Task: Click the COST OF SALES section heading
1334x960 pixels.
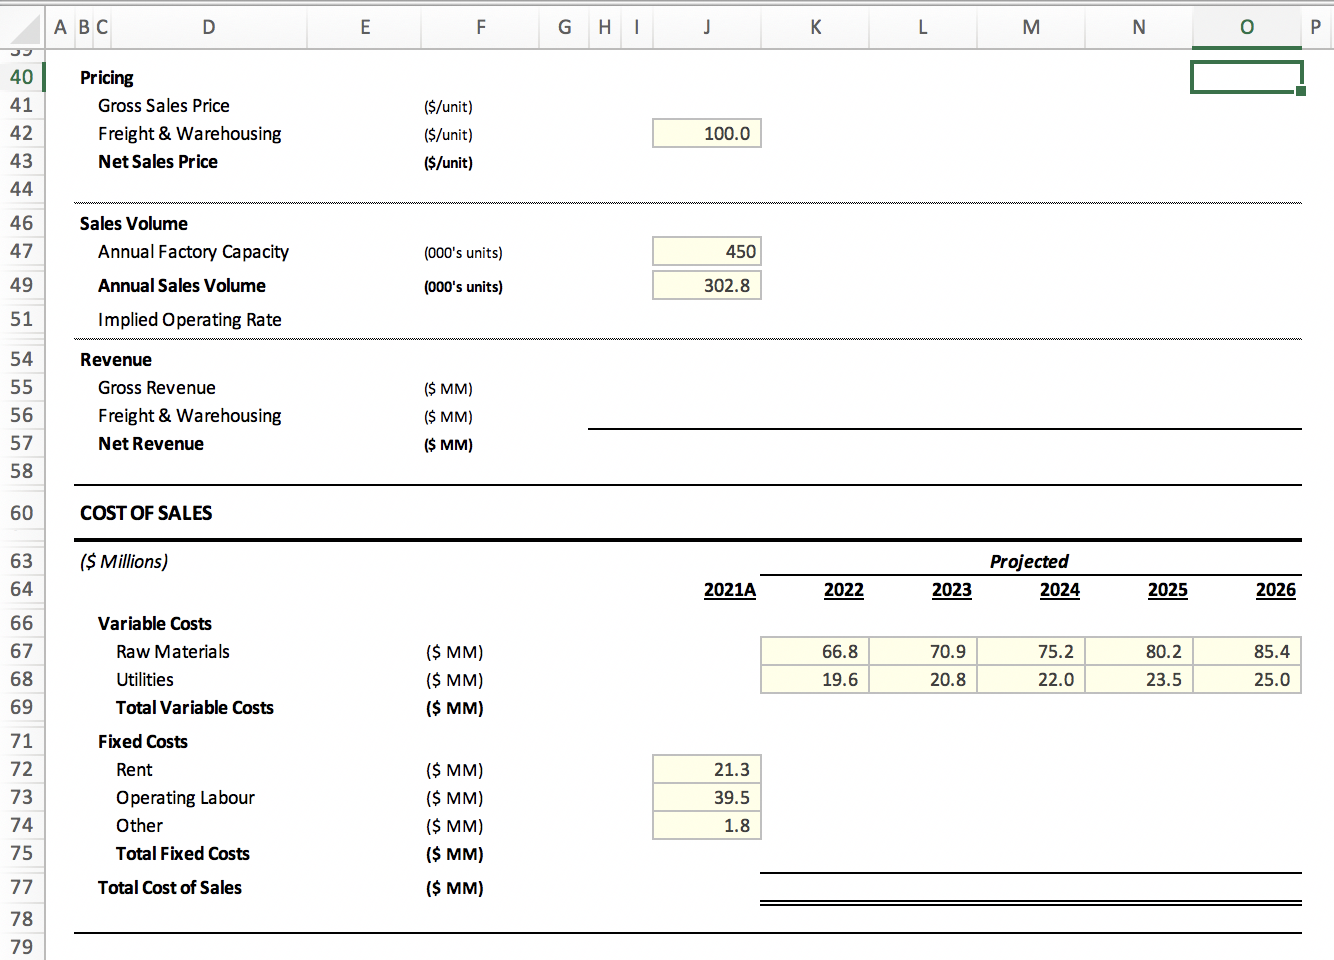Action: pyautogui.click(x=145, y=512)
